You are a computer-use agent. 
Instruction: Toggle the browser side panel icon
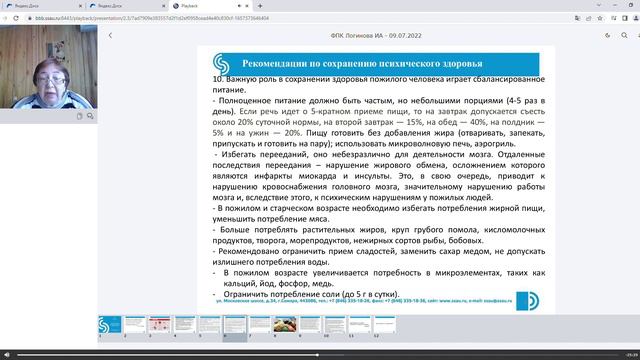pos(625,18)
